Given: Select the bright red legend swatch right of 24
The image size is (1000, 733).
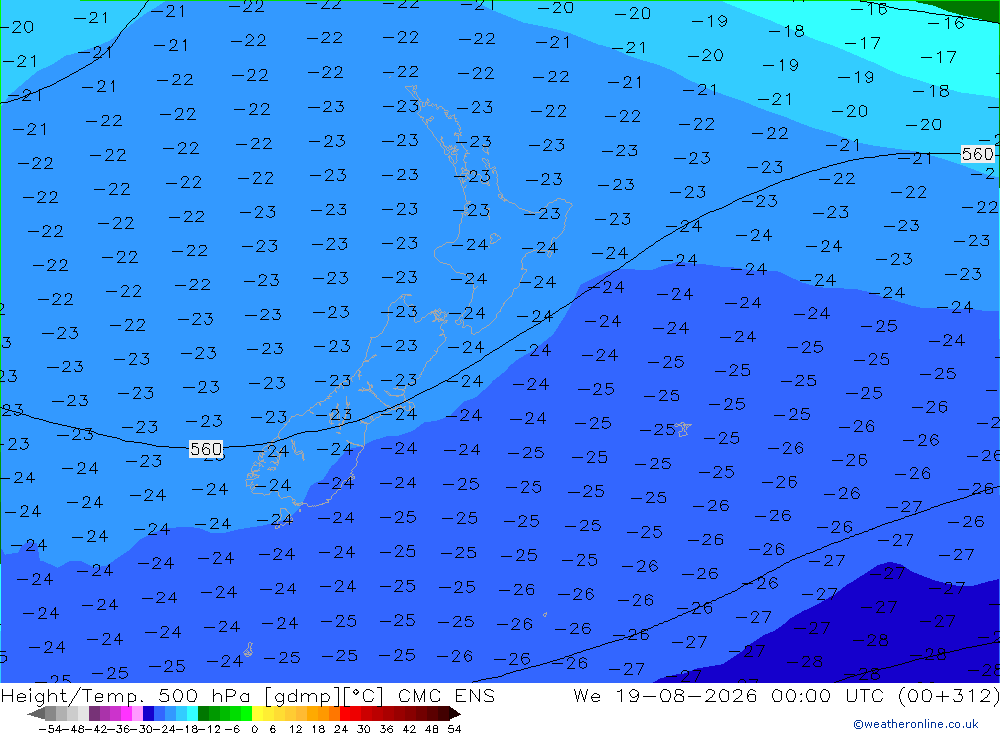Looking at the screenshot, I should tap(345, 713).
